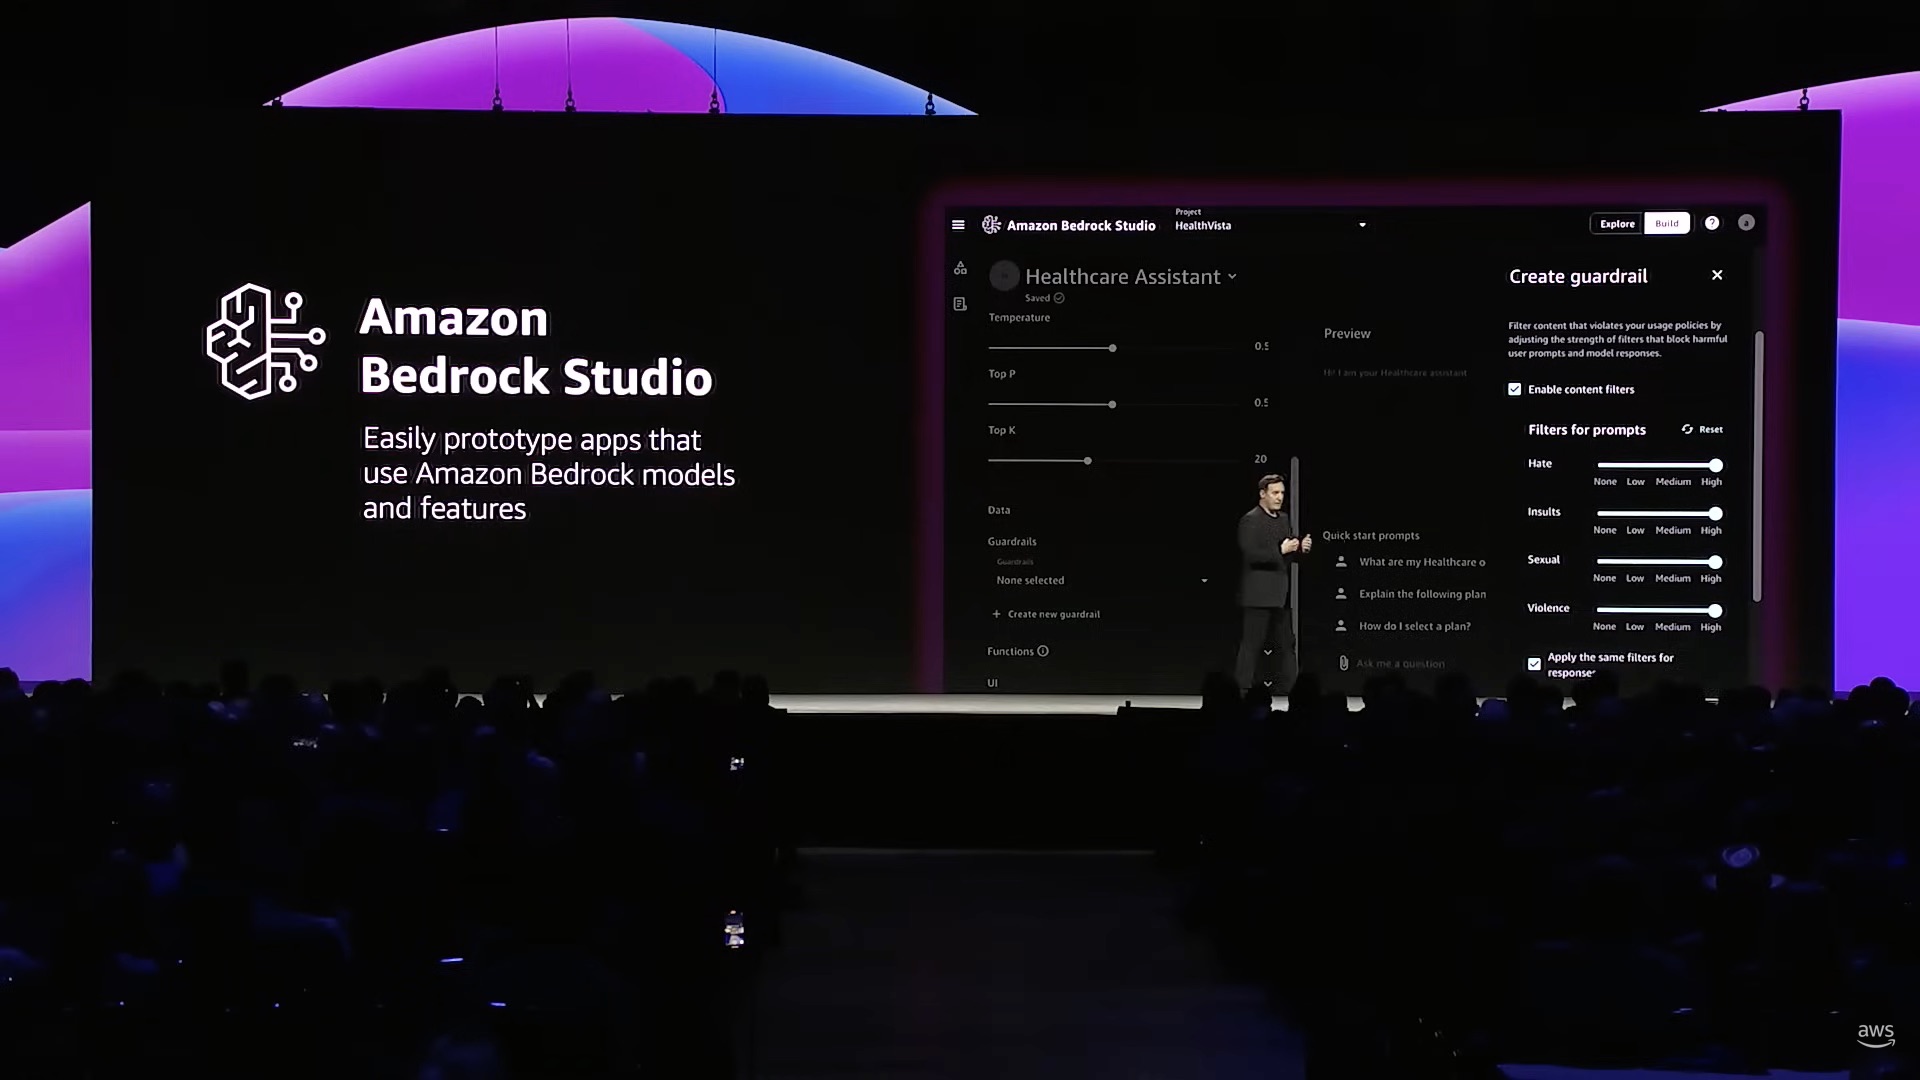Select 'Explain the following plan' quick prompt
Image resolution: width=1920 pixels, height=1080 pixels.
pos(1422,594)
